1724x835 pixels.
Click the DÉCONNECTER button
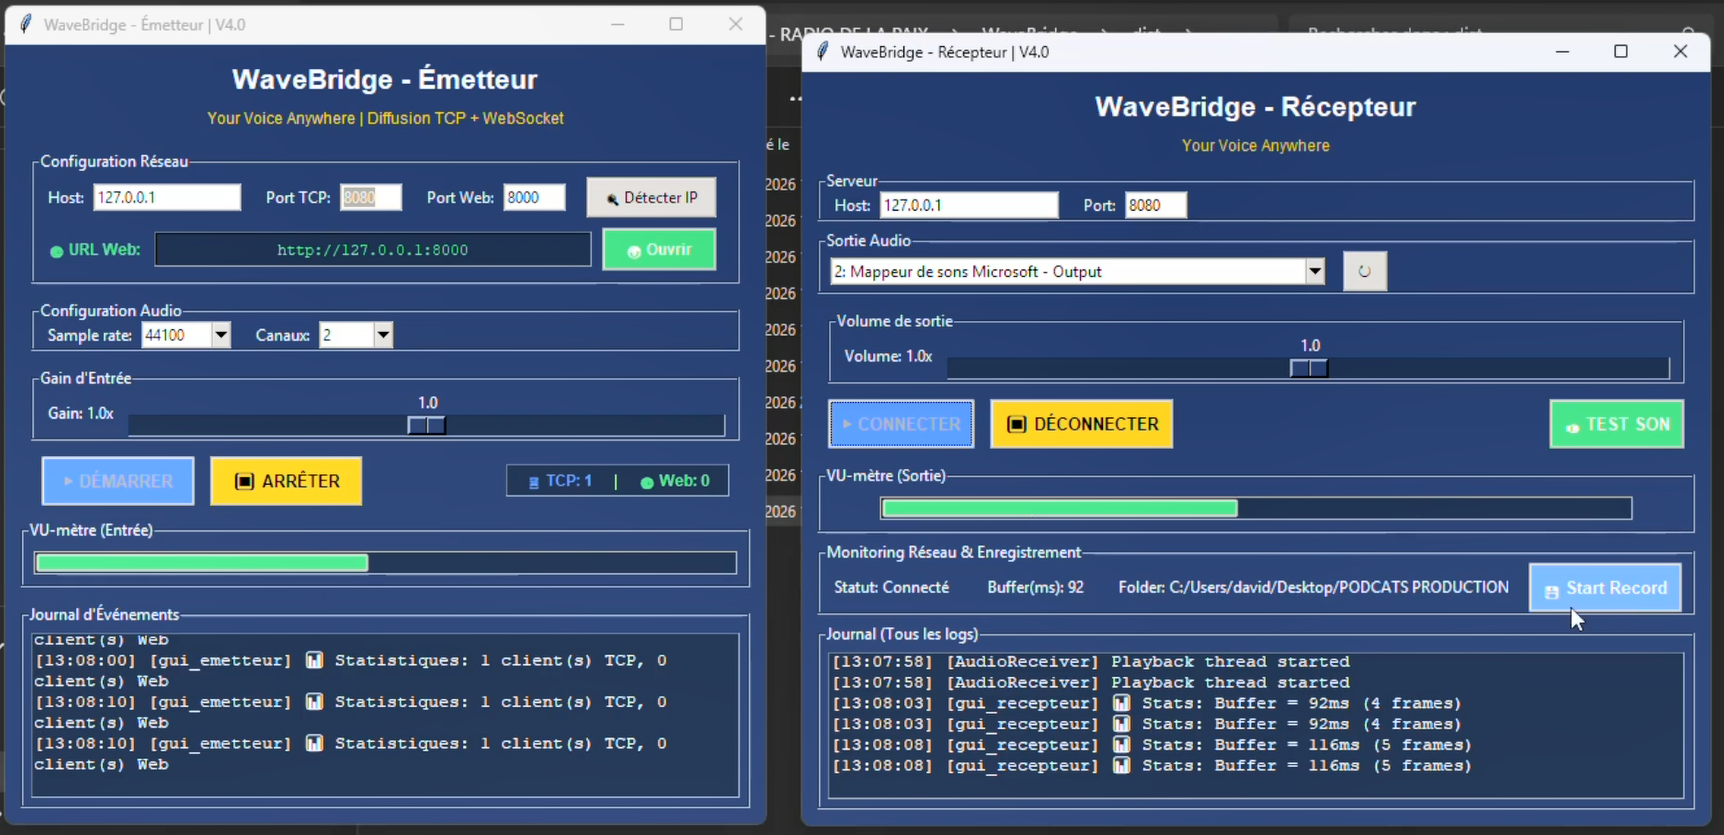point(1082,424)
